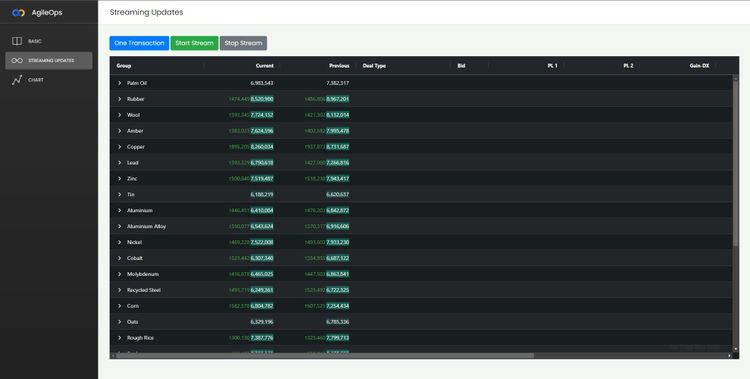This screenshot has width=750, height=379.
Task: Select the Current value in Tin row
Action: [x=262, y=195]
